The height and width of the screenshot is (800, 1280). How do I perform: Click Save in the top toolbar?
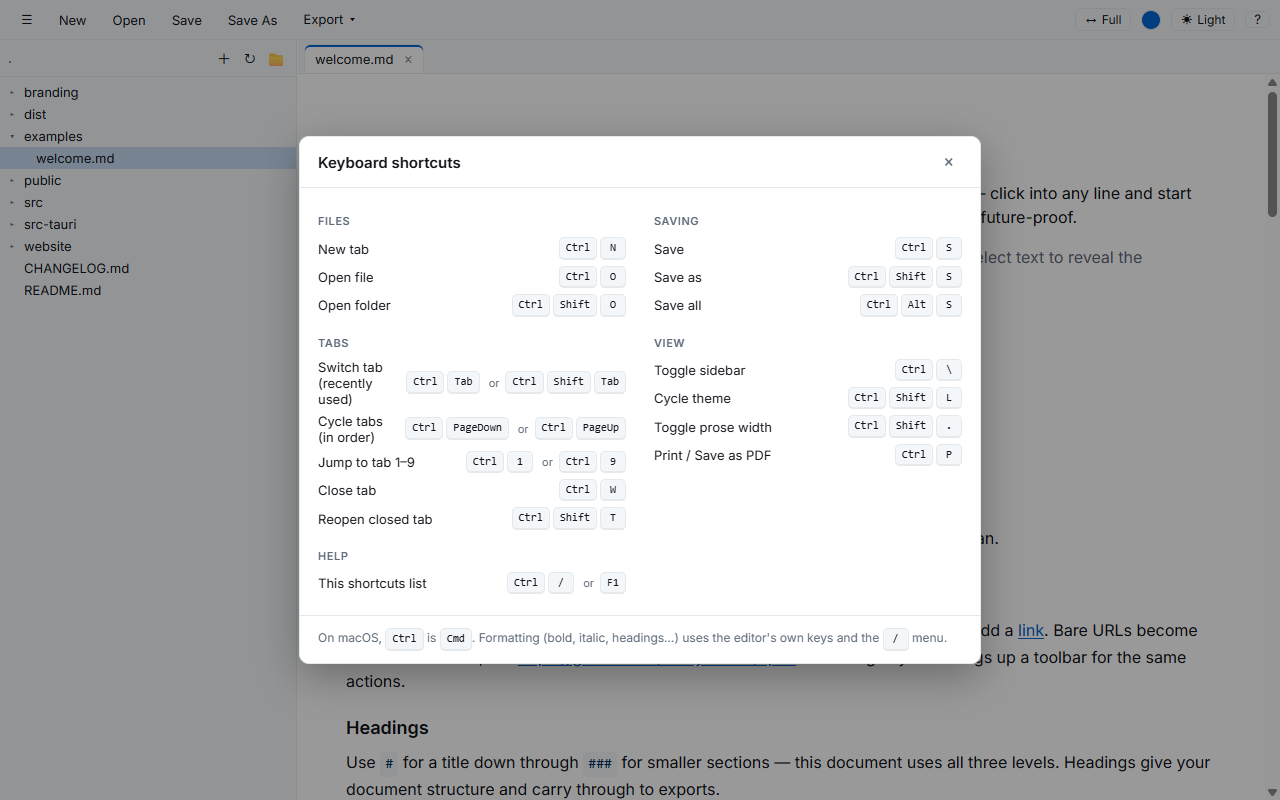tap(186, 20)
